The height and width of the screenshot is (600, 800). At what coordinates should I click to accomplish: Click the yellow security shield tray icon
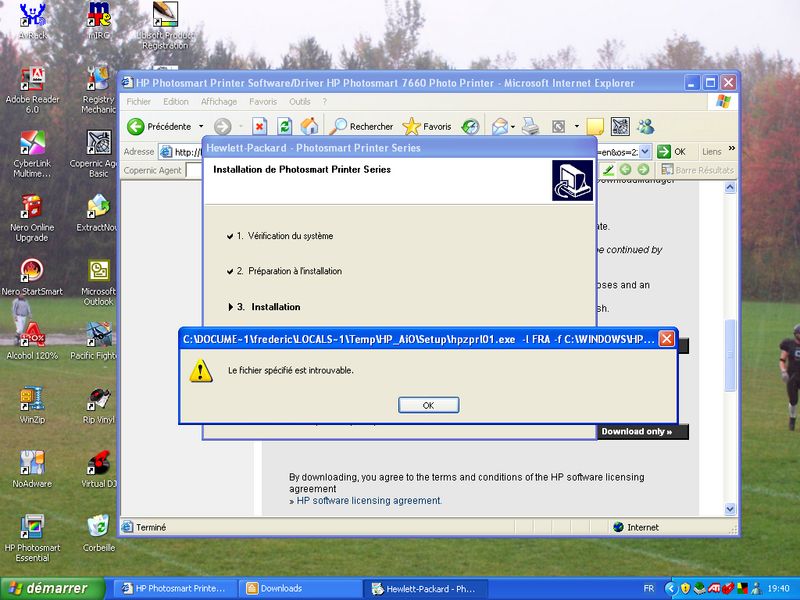(x=685, y=588)
